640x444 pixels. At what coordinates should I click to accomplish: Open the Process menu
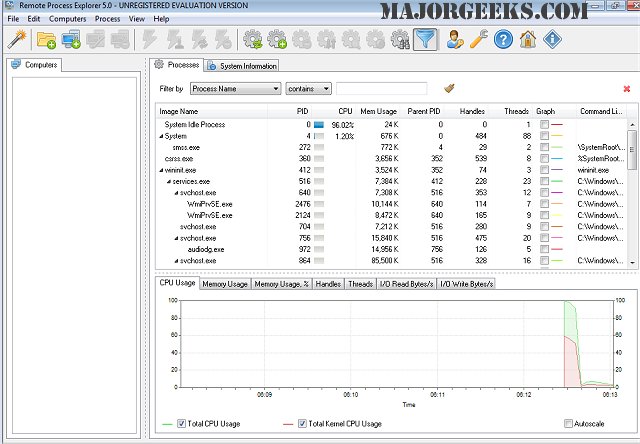(x=107, y=19)
